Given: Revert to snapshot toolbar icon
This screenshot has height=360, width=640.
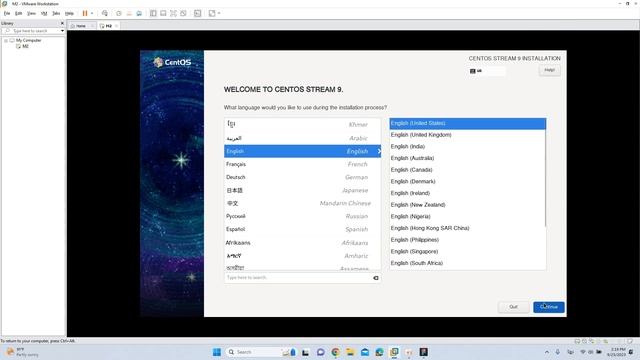Looking at the screenshot, I should click(x=129, y=13).
